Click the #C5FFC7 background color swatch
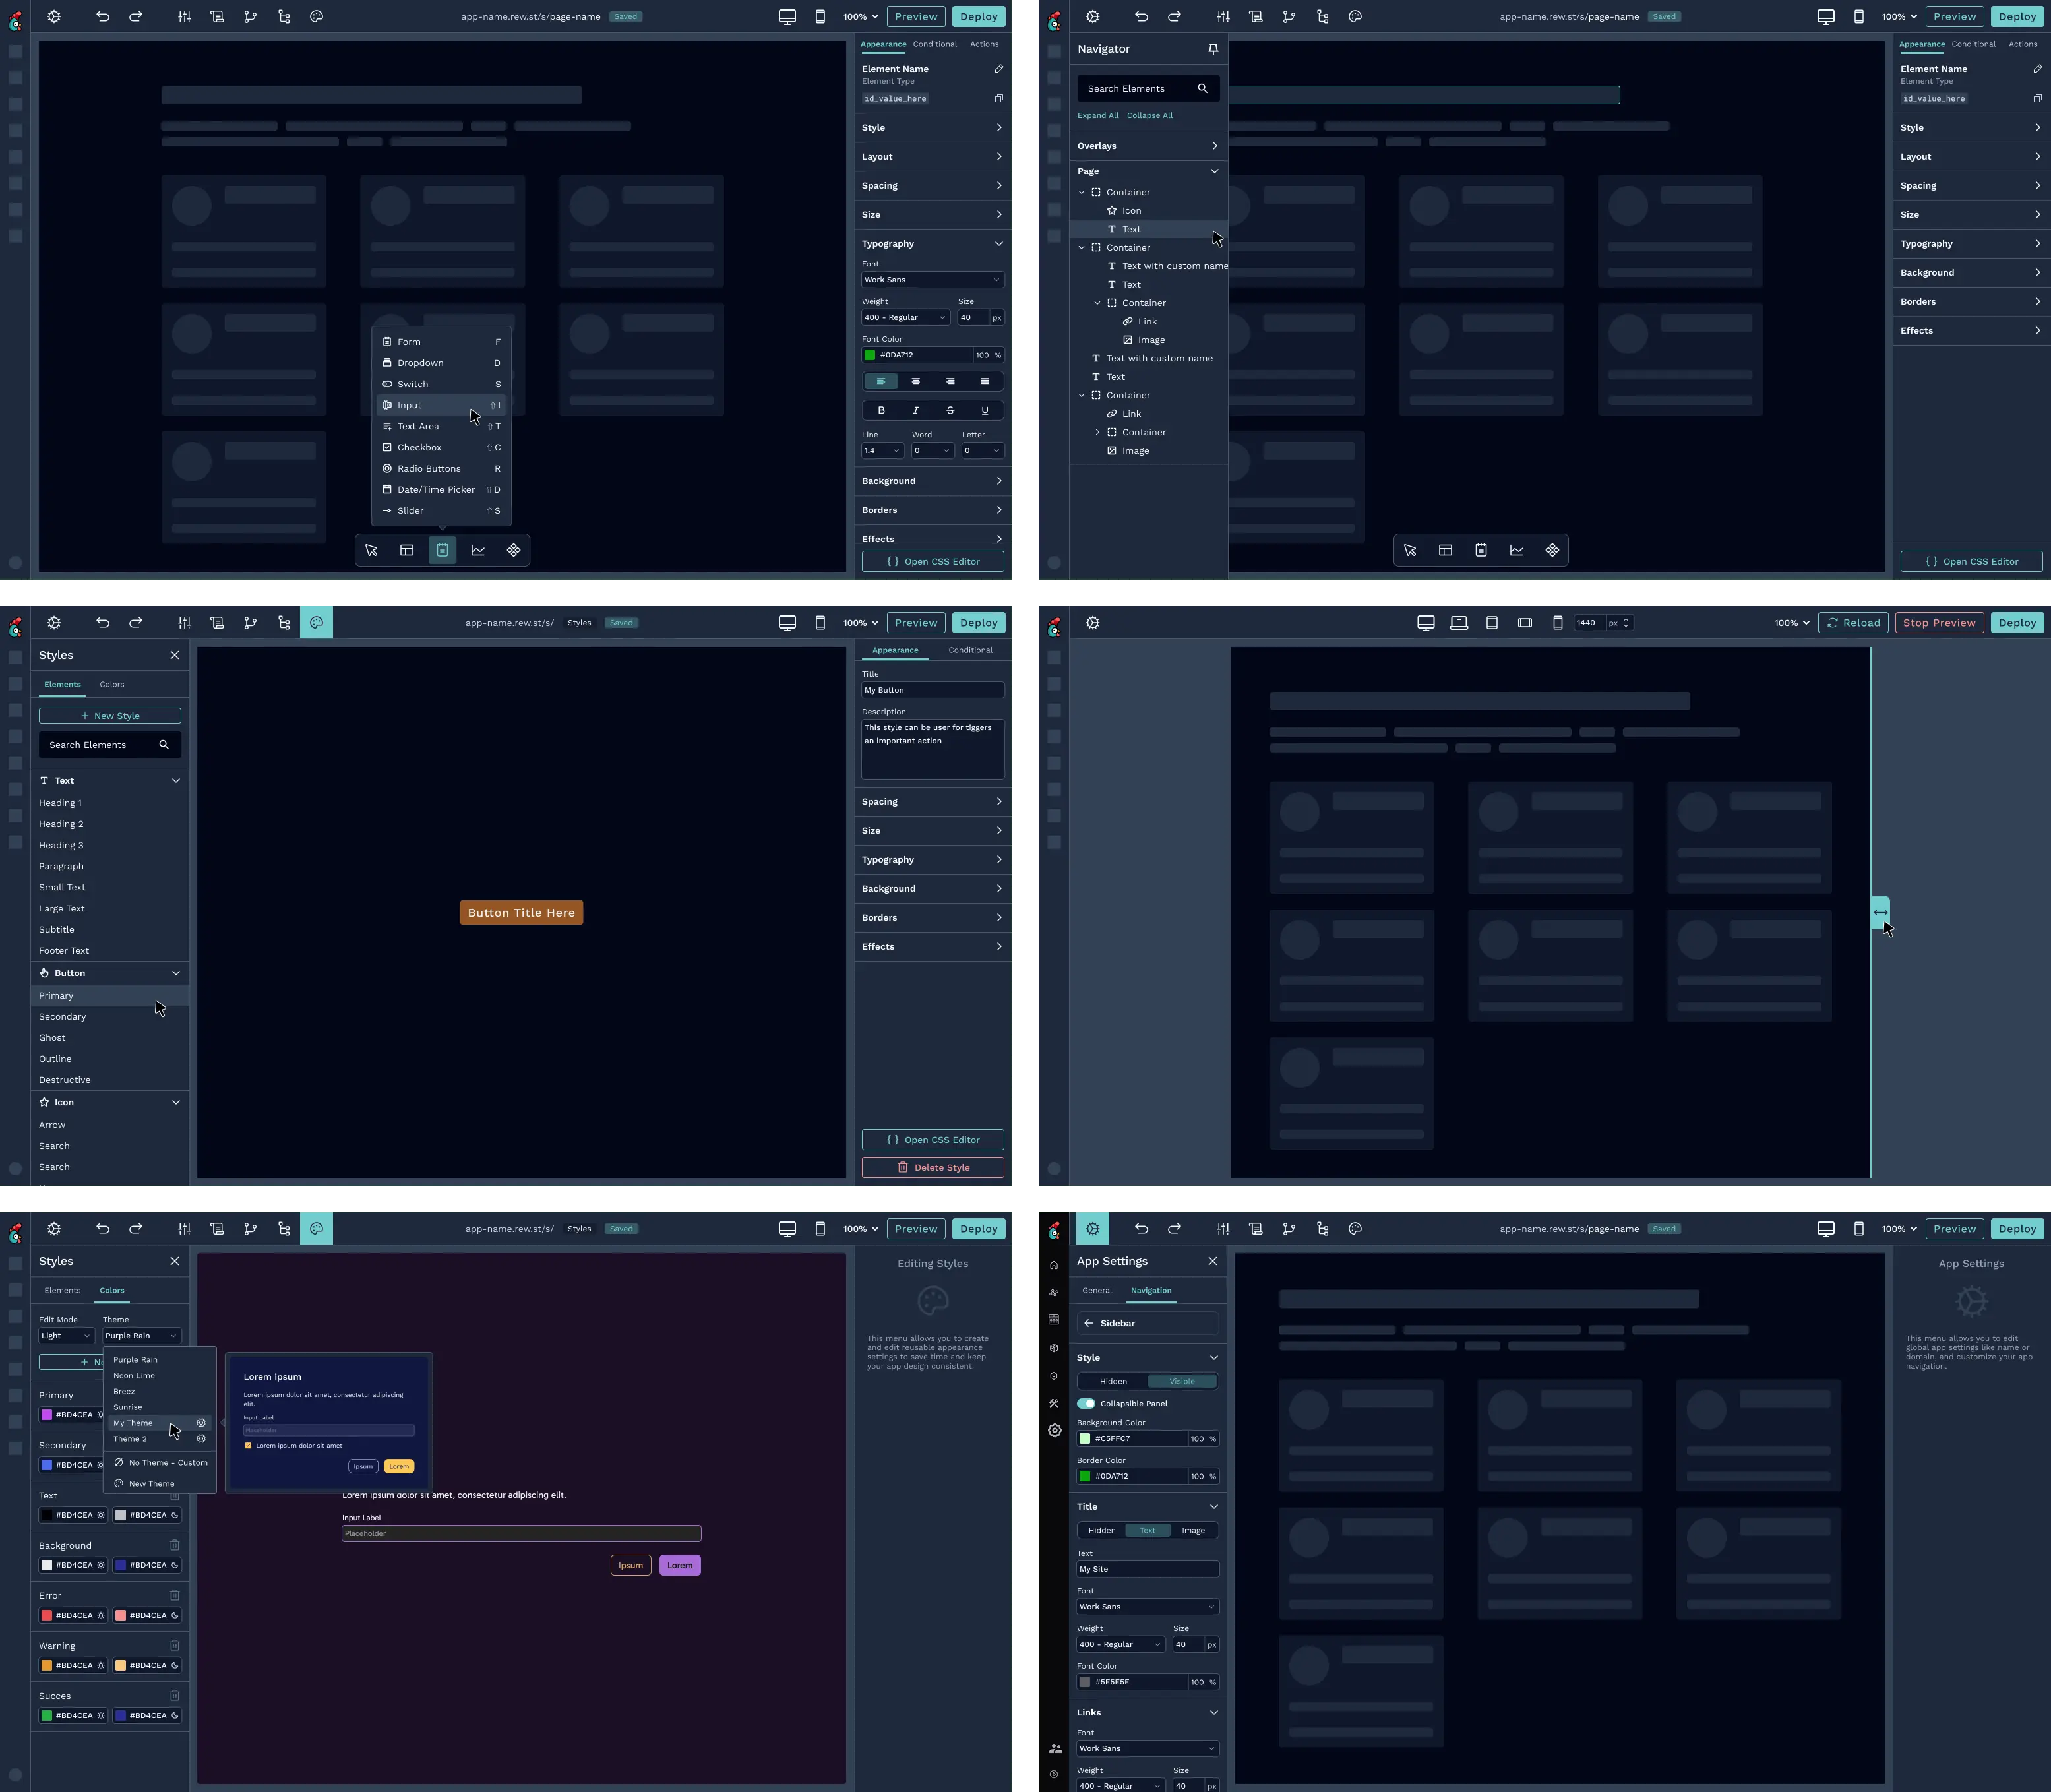This screenshot has width=2051, height=1792. (x=1084, y=1438)
